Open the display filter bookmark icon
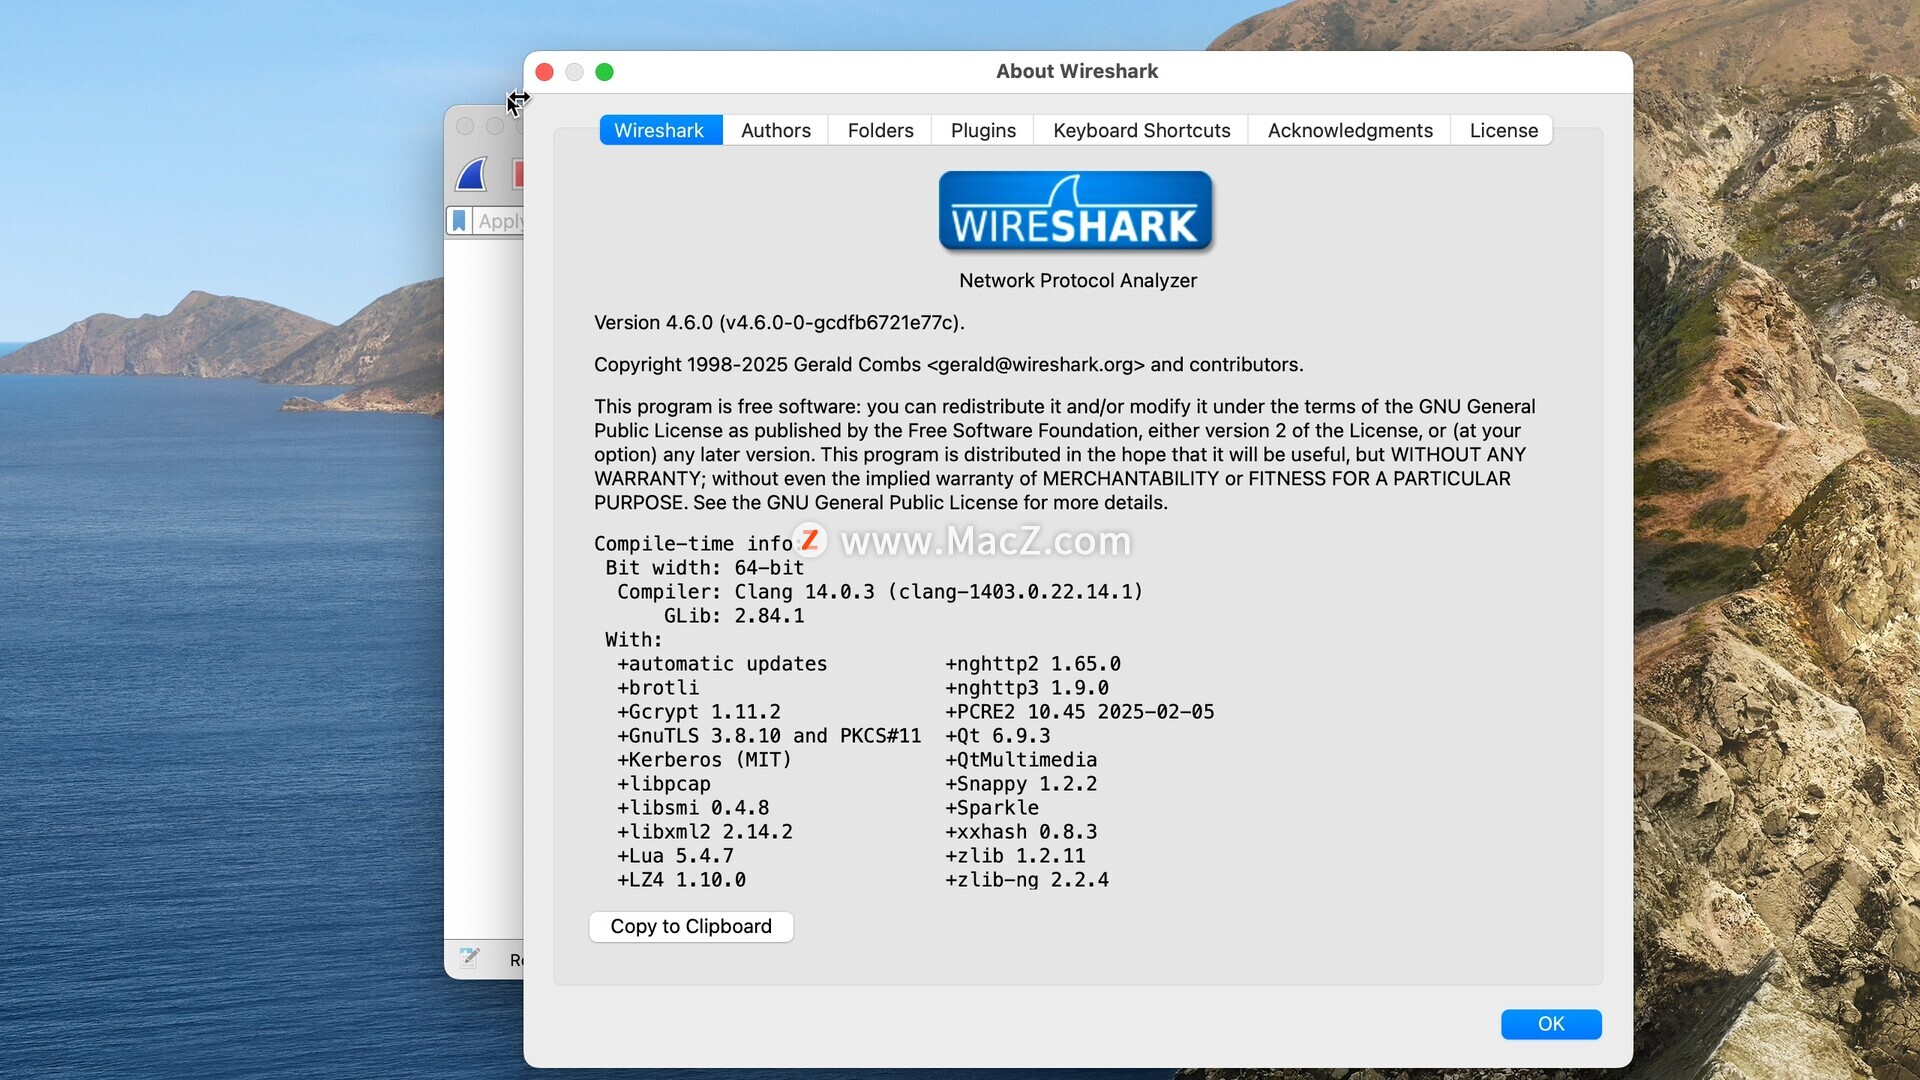 tap(459, 221)
